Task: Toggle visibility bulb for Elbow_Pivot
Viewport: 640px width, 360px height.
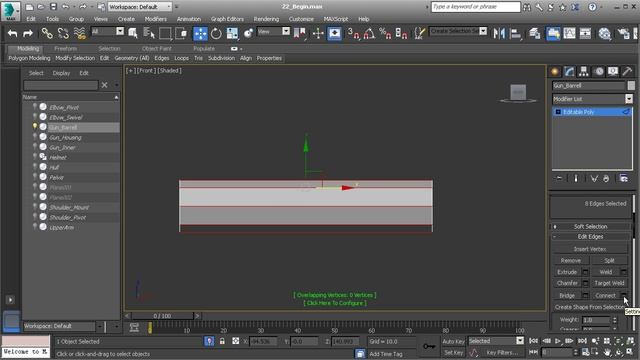Action: (x=35, y=107)
